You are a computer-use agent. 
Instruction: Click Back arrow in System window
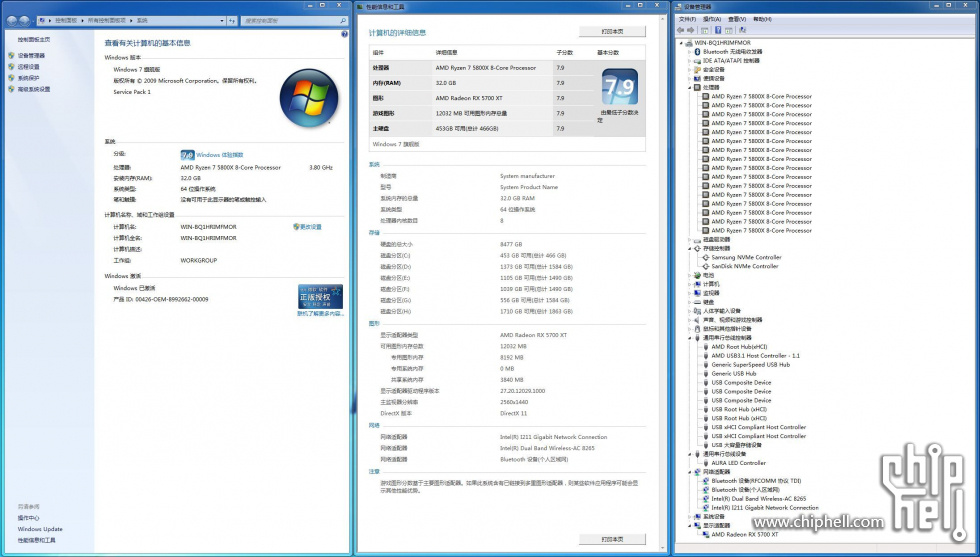click(x=12, y=21)
